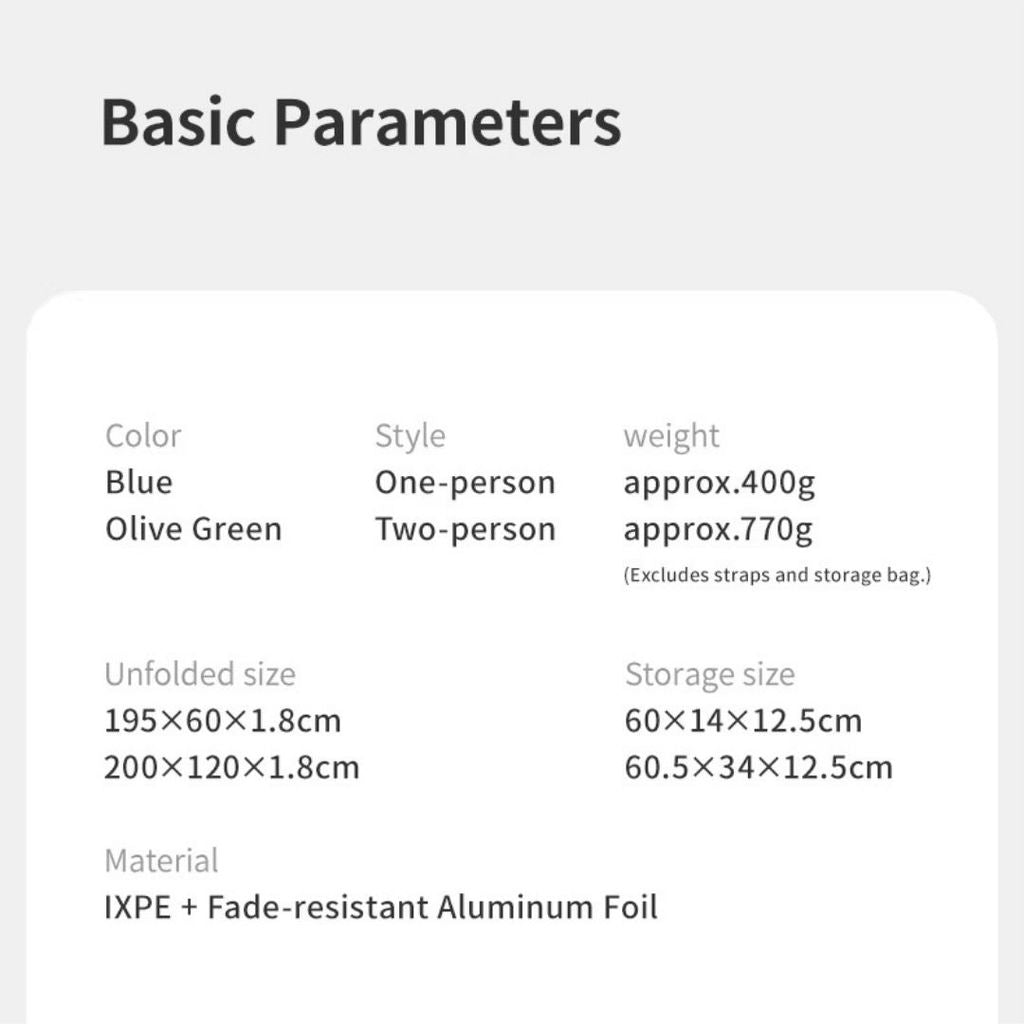This screenshot has height=1024, width=1024.
Task: Choose the 'One-person' style text
Action: (465, 482)
